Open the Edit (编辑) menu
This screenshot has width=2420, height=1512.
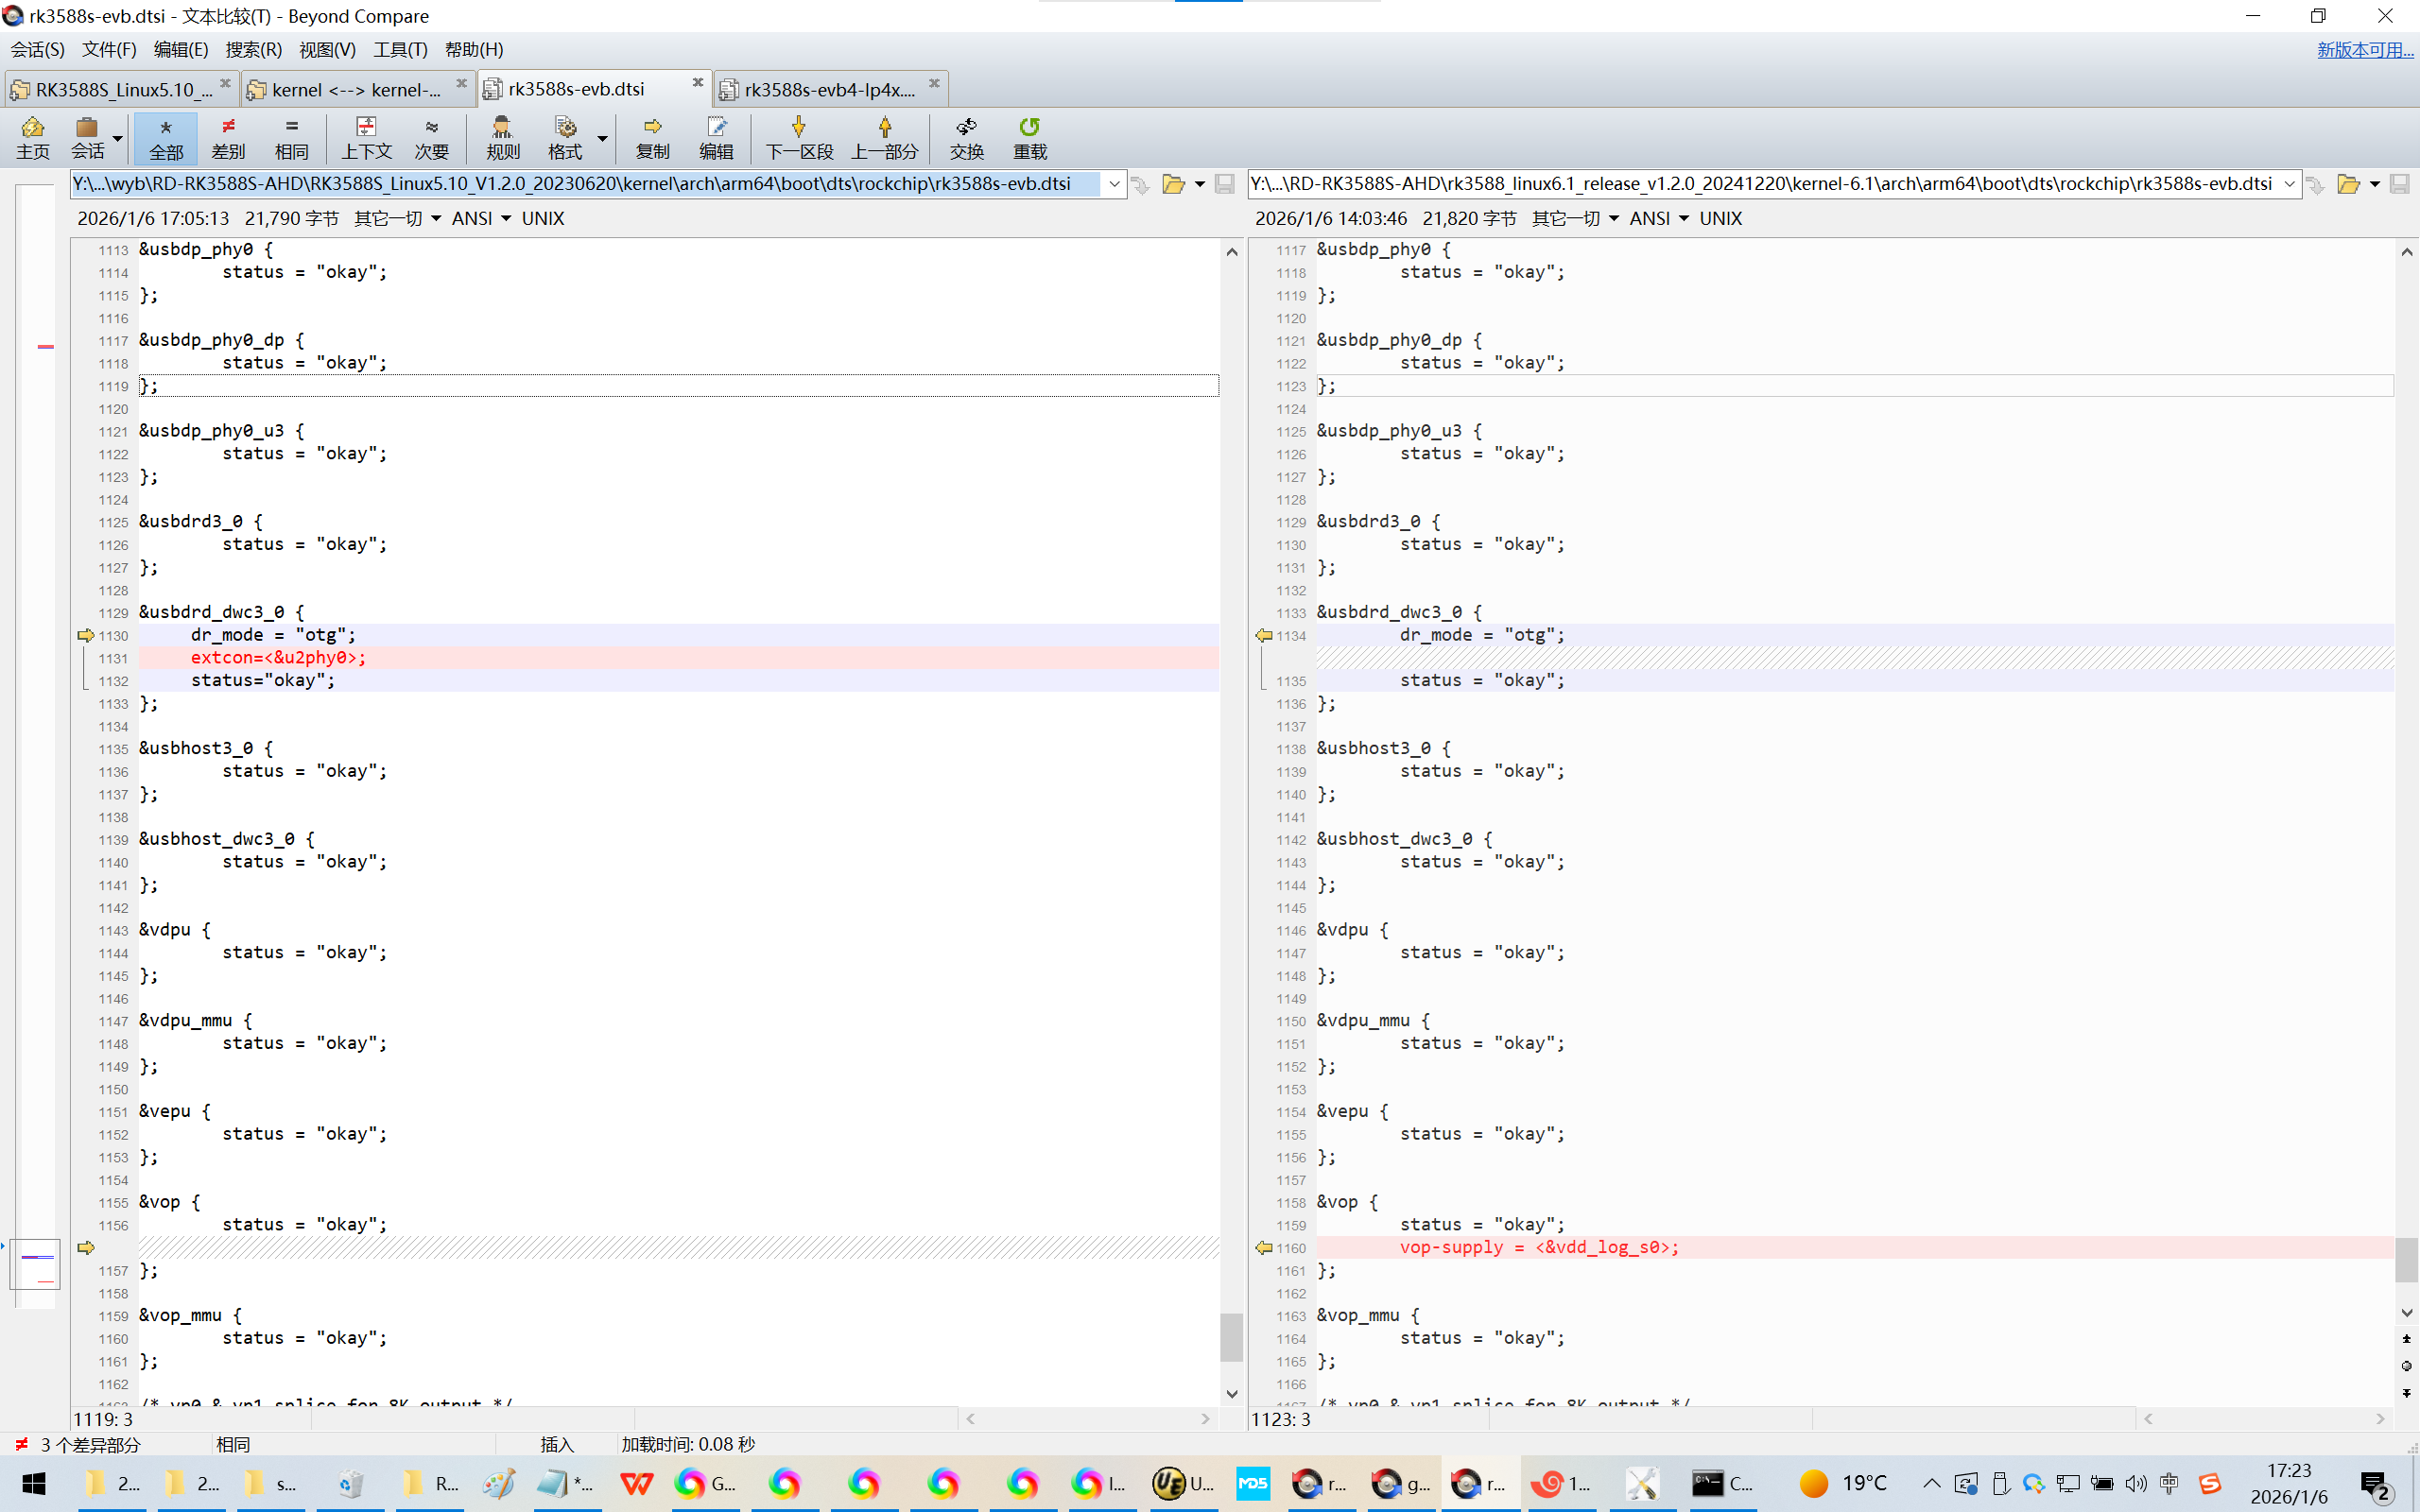point(181,50)
